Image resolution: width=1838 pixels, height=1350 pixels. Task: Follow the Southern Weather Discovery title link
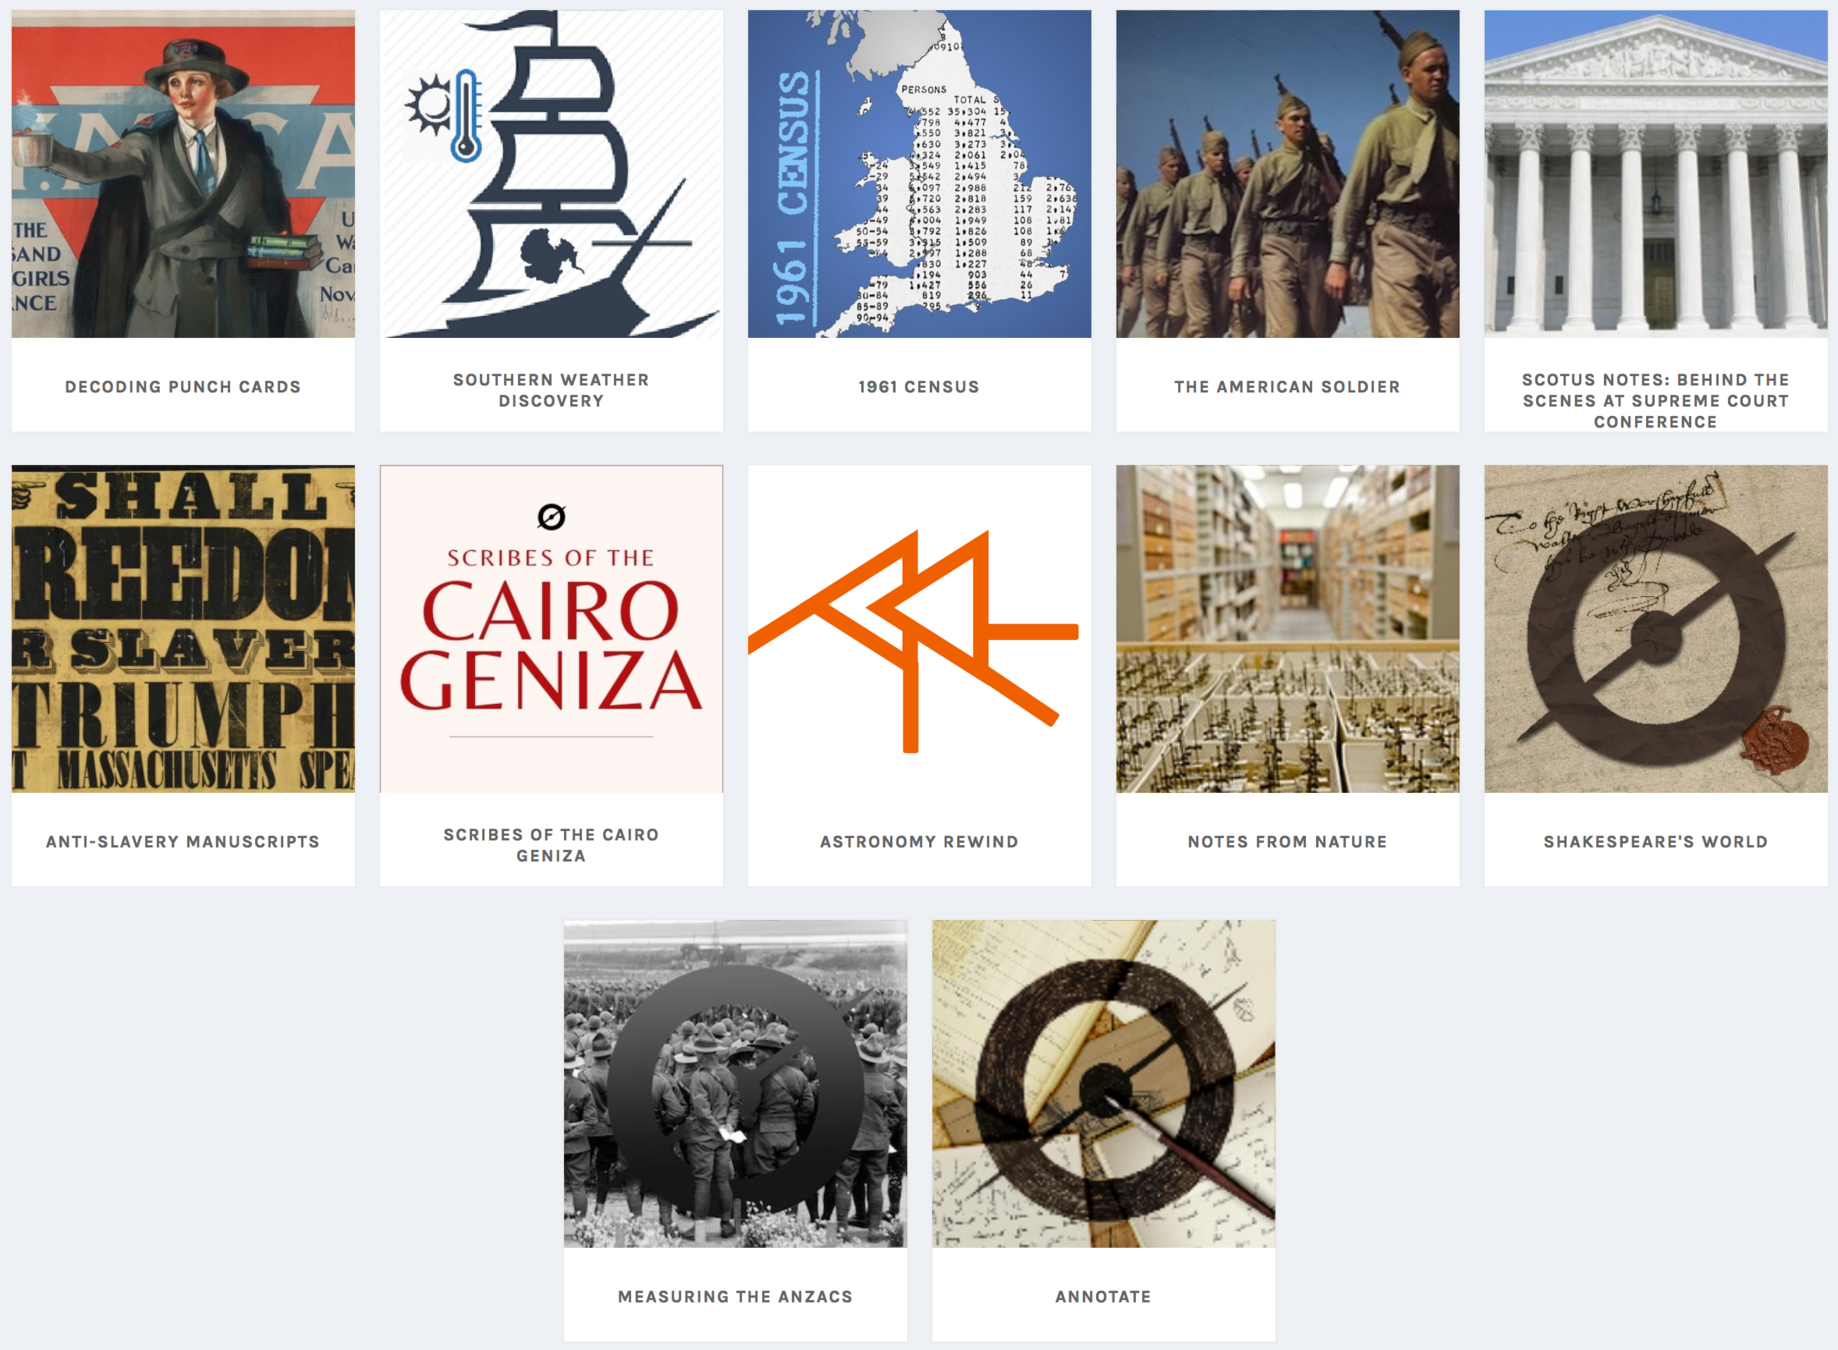pyautogui.click(x=551, y=390)
